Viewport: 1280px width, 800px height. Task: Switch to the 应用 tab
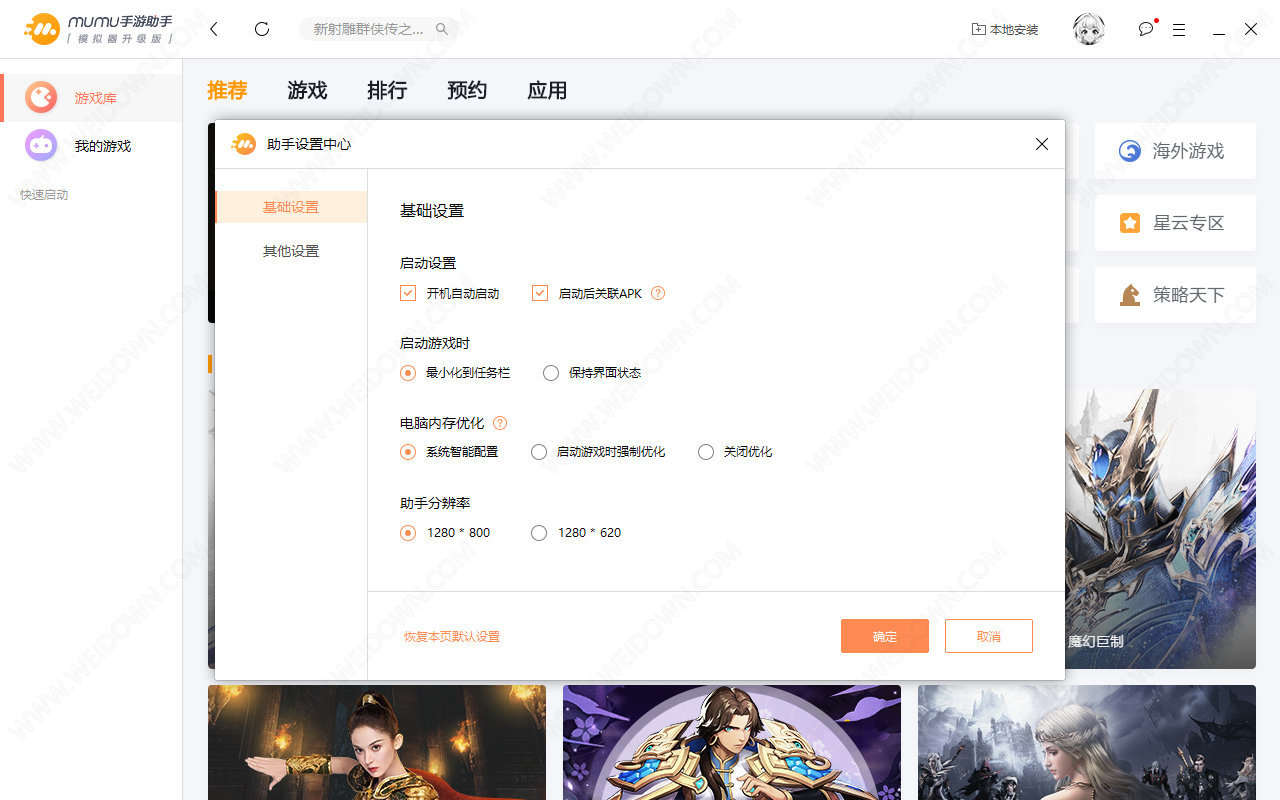click(x=547, y=90)
